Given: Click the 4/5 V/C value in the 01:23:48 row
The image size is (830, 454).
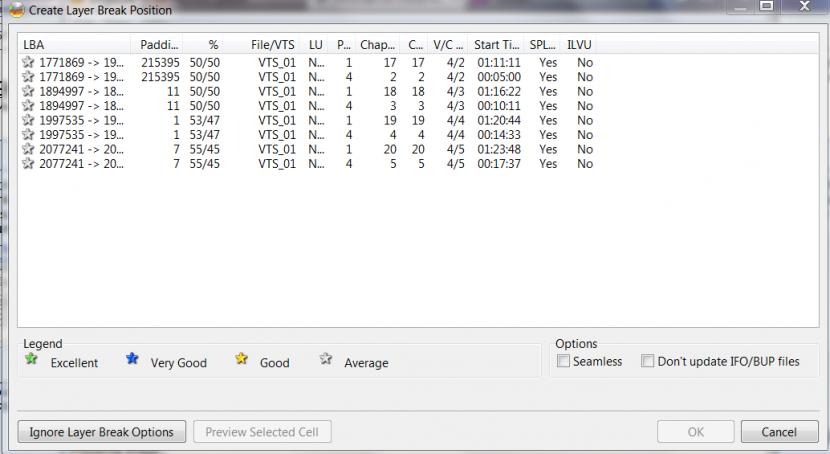Looking at the screenshot, I should pyautogui.click(x=455, y=149).
